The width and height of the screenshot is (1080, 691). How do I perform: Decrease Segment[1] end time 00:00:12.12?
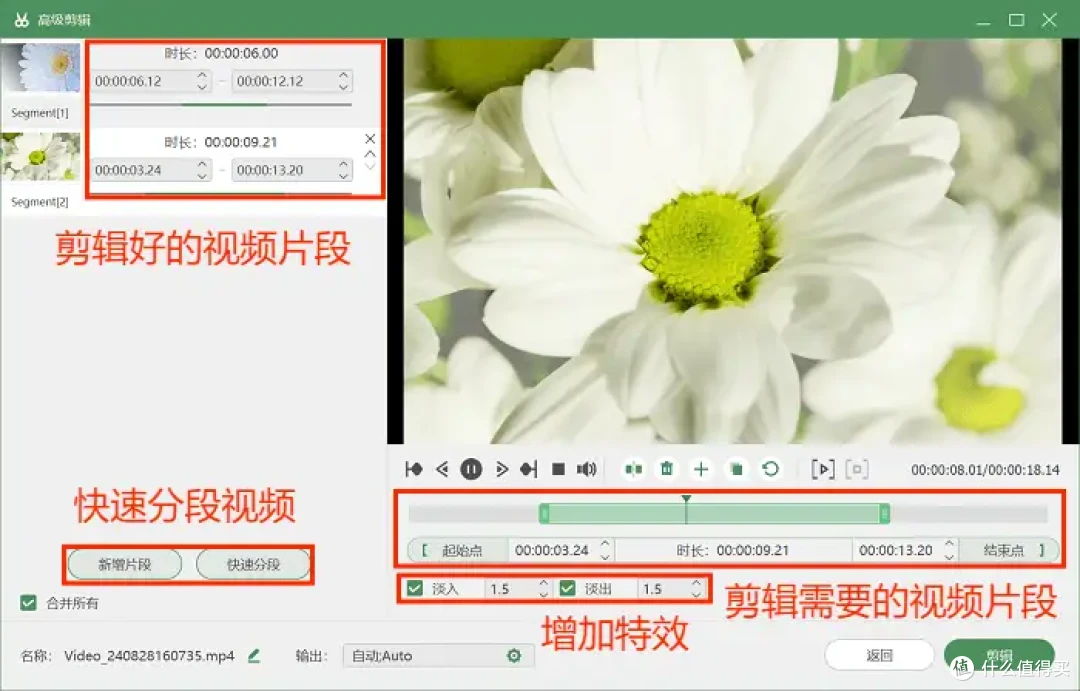click(343, 86)
